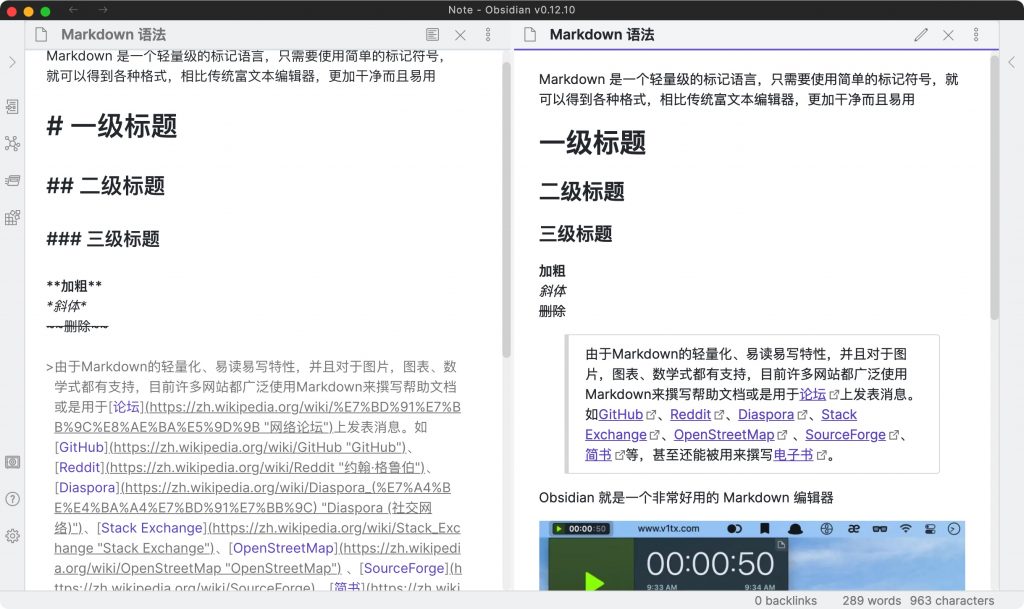The width and height of the screenshot is (1024, 609).
Task: Click the [GitHub] link text in the editor
Action: click(82, 447)
